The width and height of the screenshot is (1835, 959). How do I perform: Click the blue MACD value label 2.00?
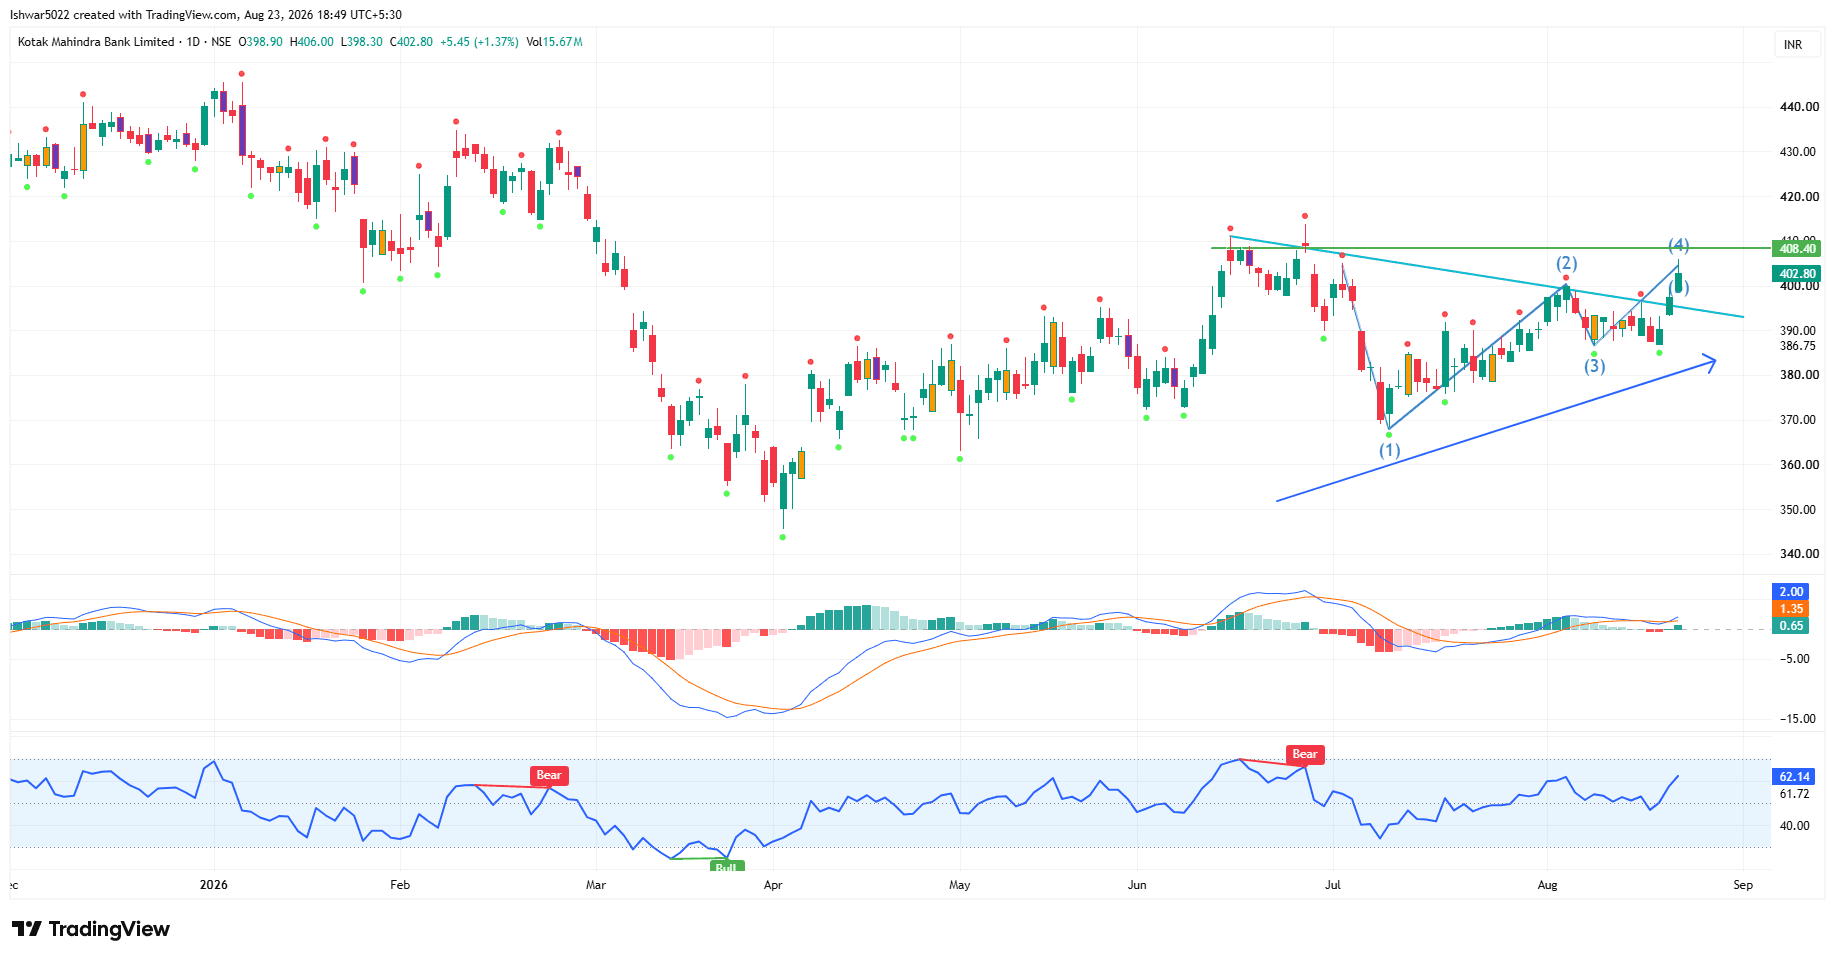(x=1791, y=592)
